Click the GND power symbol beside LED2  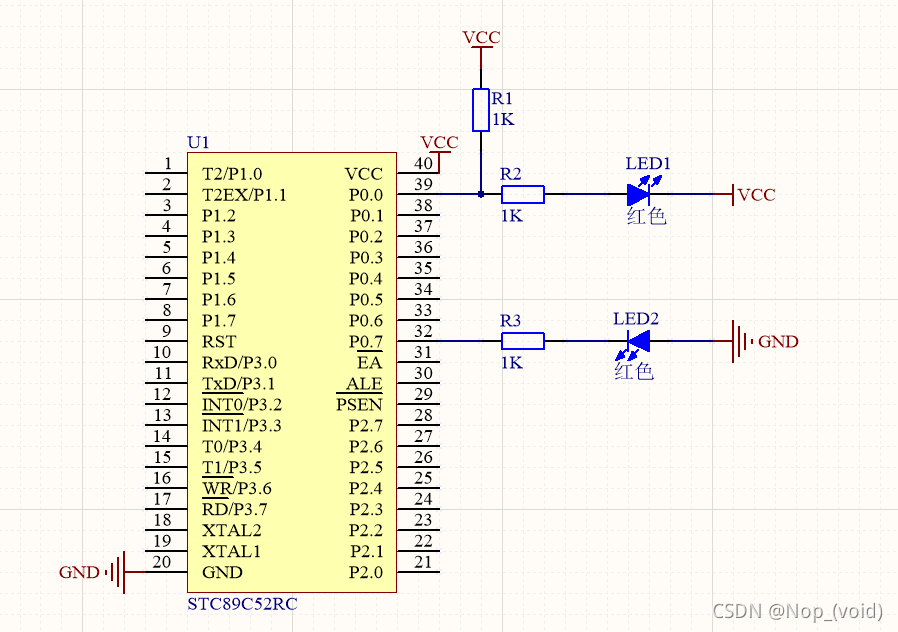(x=765, y=342)
